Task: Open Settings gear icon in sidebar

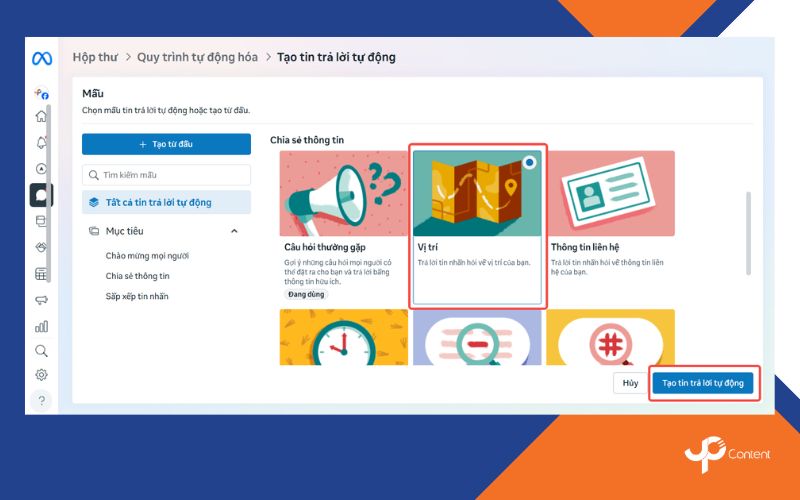Action: [x=41, y=375]
